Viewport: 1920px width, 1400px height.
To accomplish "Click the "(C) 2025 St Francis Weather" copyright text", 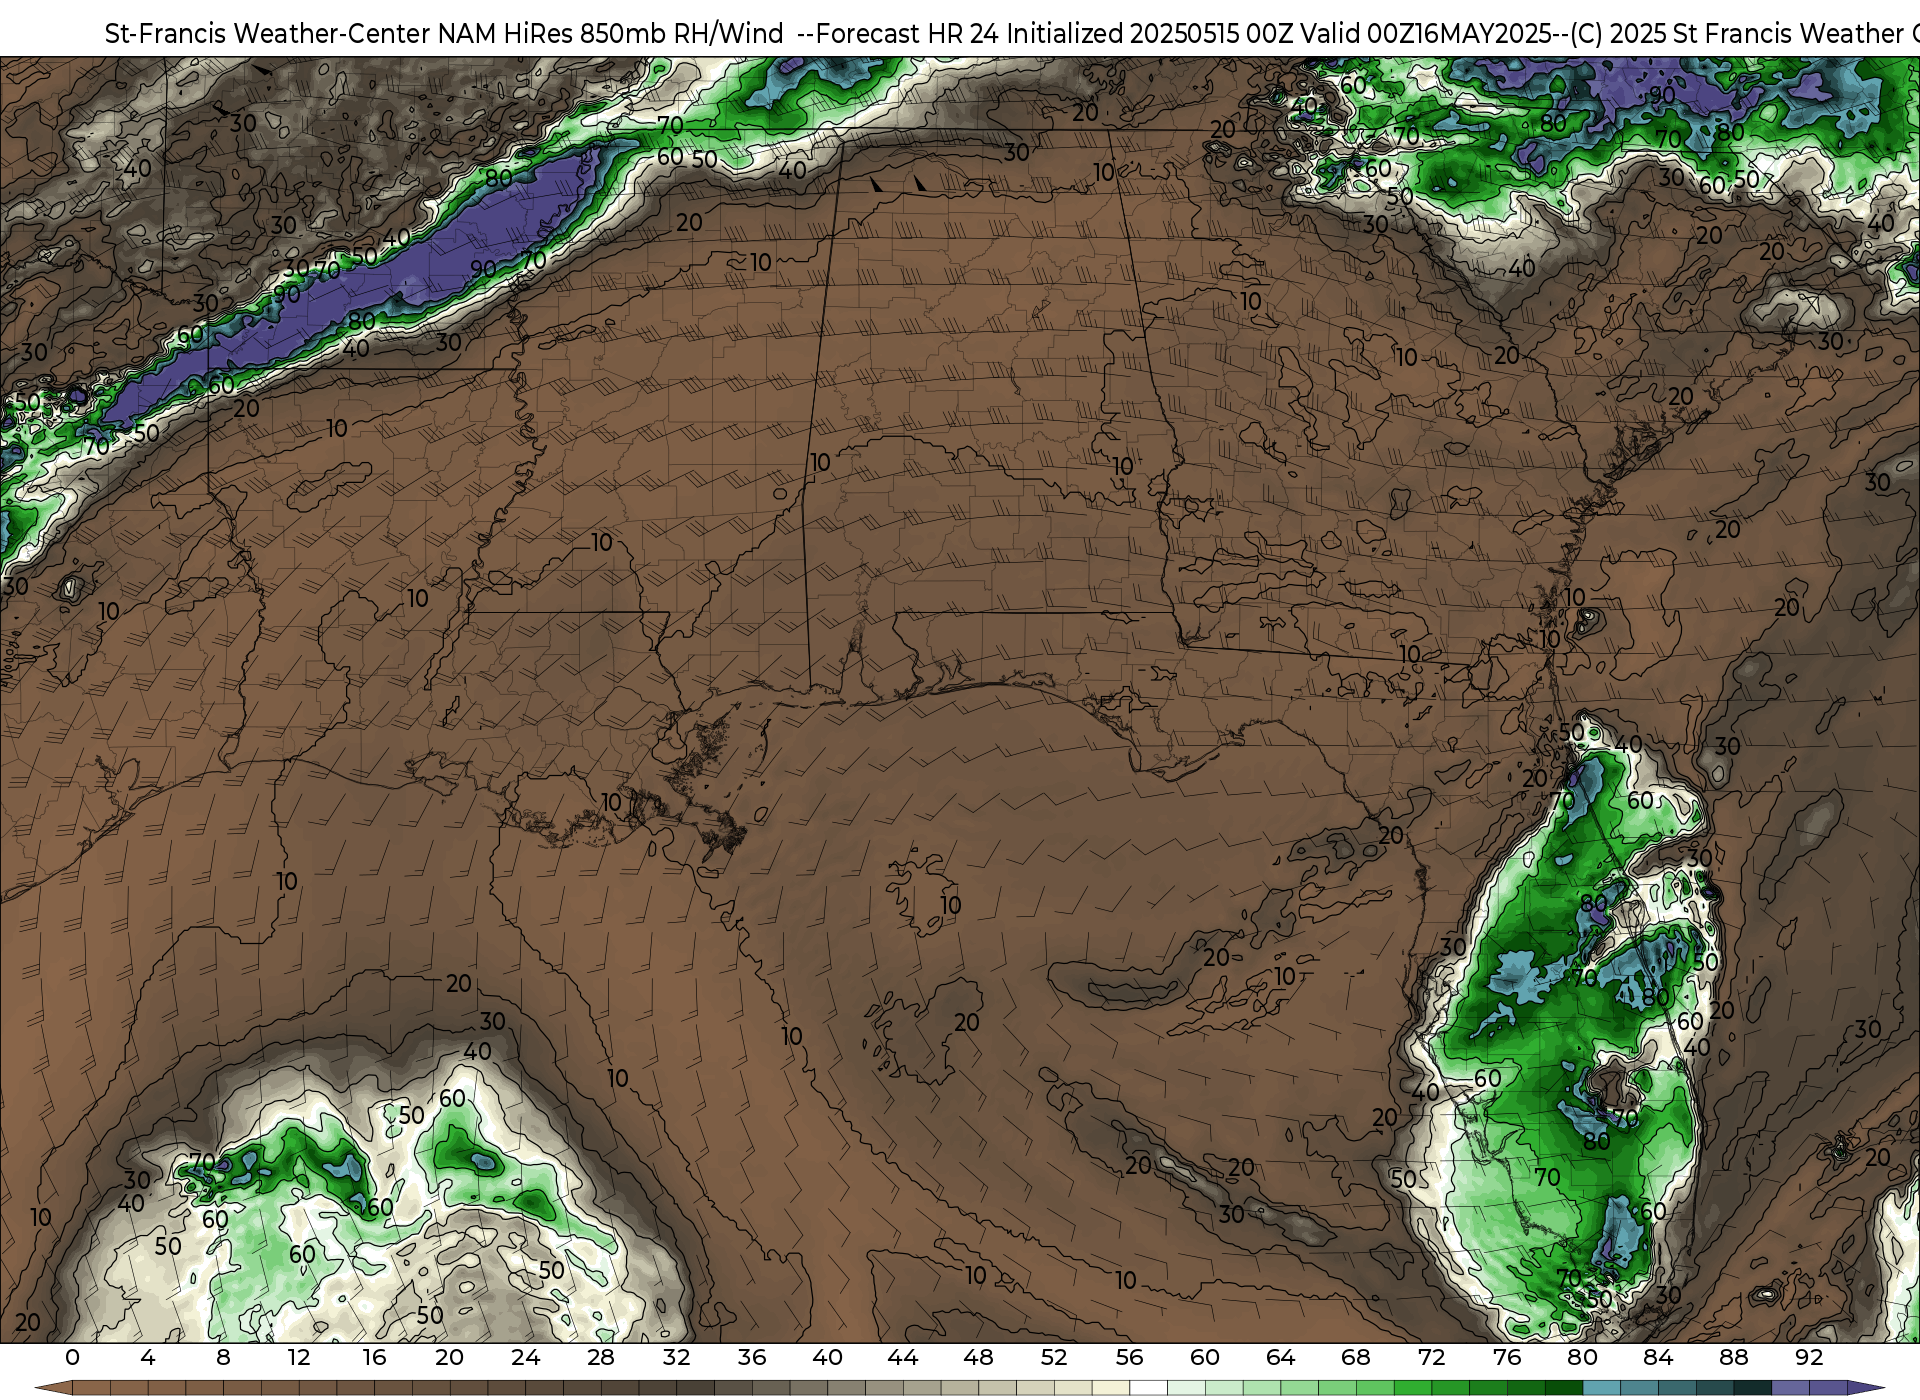I will [1737, 34].
